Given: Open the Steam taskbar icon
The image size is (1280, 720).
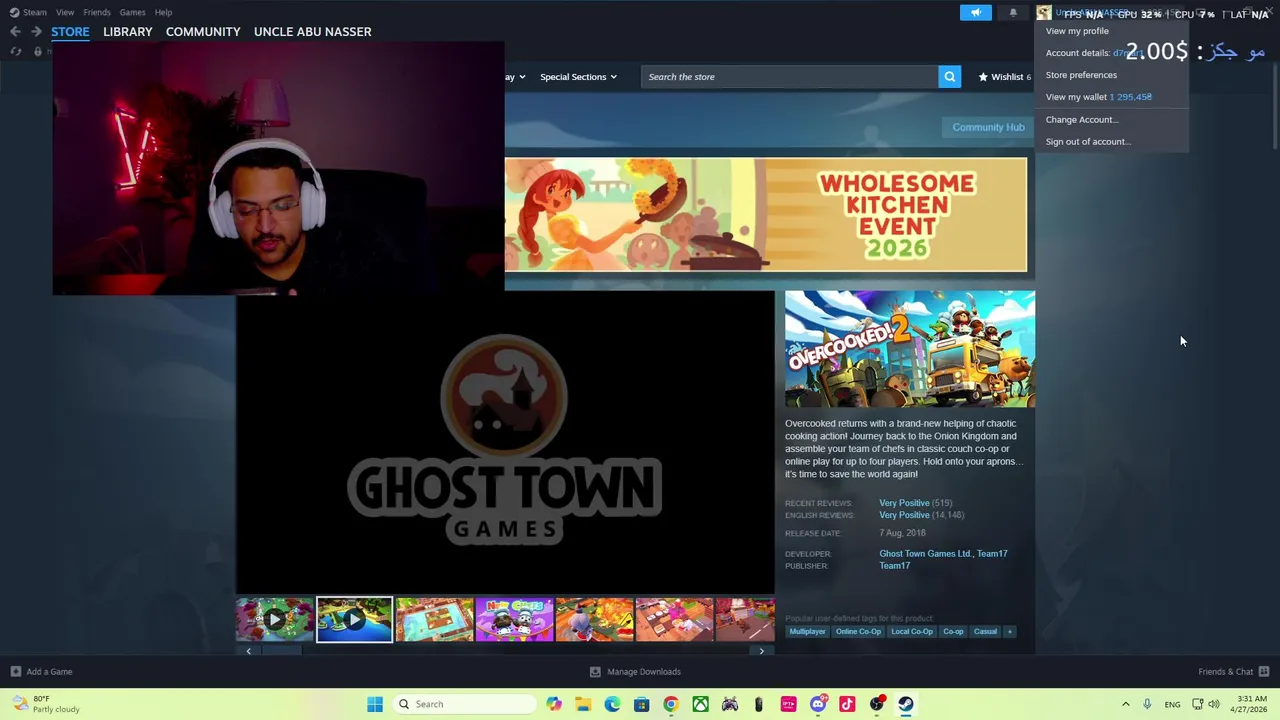Looking at the screenshot, I should [906, 704].
